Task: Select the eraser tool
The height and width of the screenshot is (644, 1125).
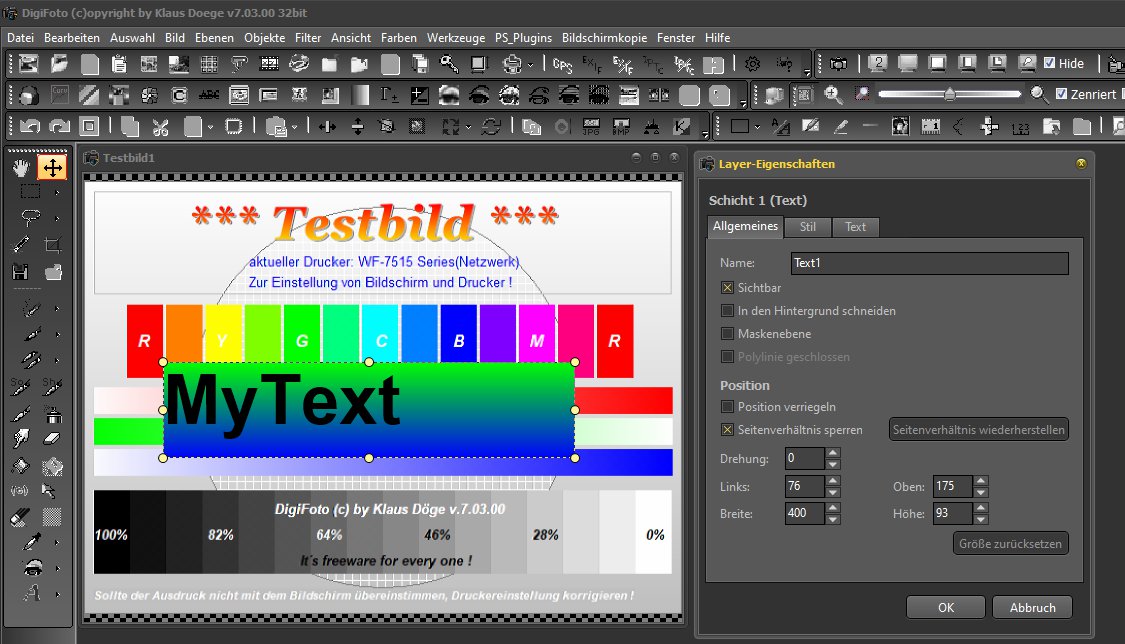Action: pos(52,439)
